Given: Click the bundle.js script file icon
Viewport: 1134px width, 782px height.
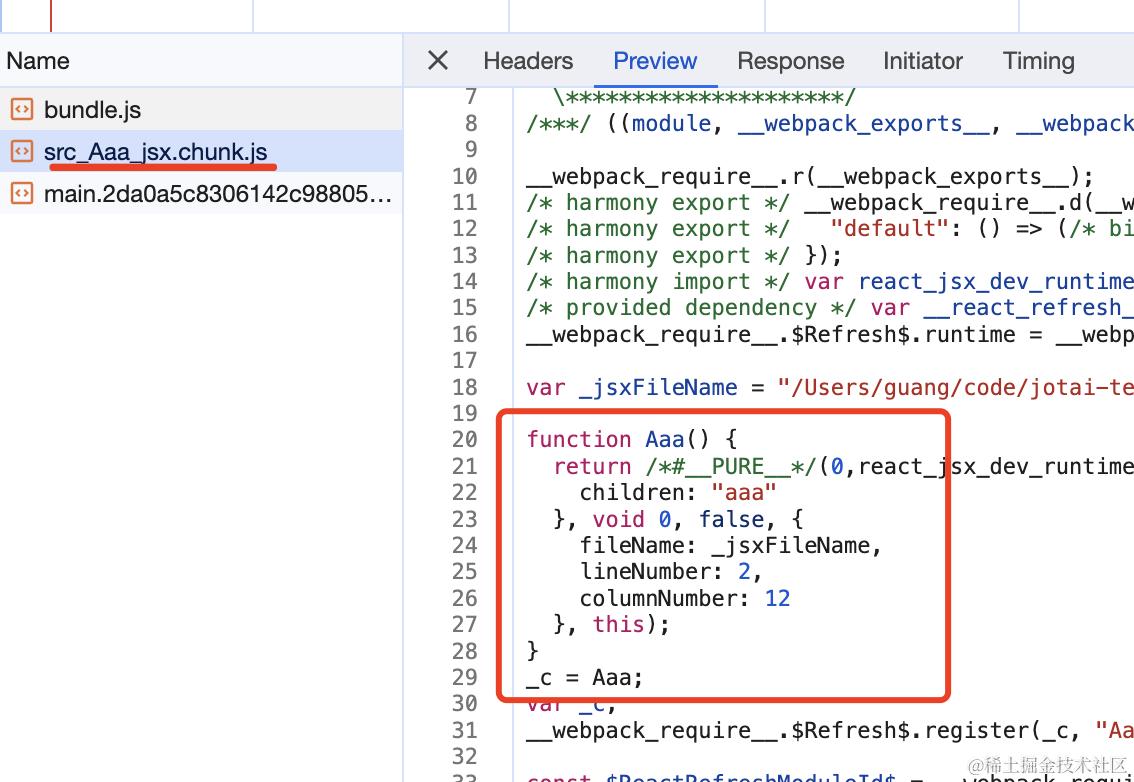Looking at the screenshot, I should (22, 109).
